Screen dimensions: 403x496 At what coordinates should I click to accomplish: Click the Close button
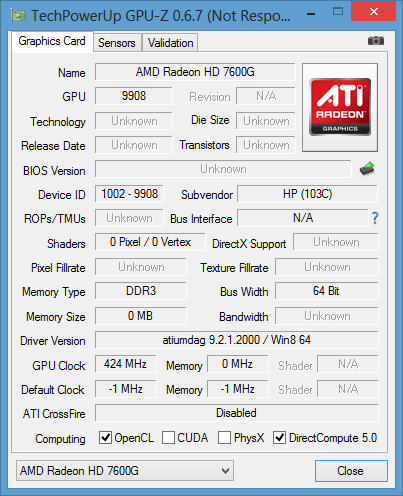coord(351,471)
